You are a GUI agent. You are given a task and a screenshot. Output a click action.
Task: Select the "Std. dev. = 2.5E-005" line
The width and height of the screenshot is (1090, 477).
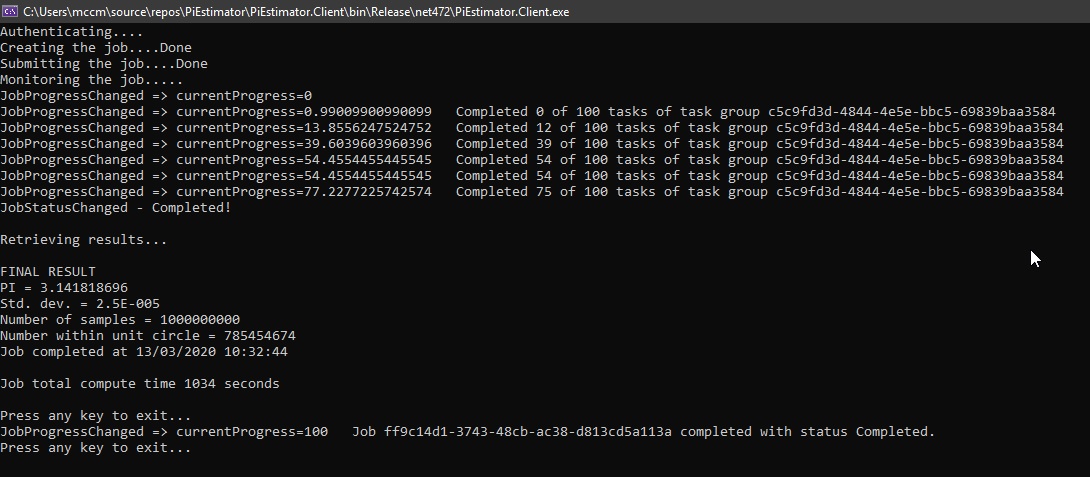[80, 304]
